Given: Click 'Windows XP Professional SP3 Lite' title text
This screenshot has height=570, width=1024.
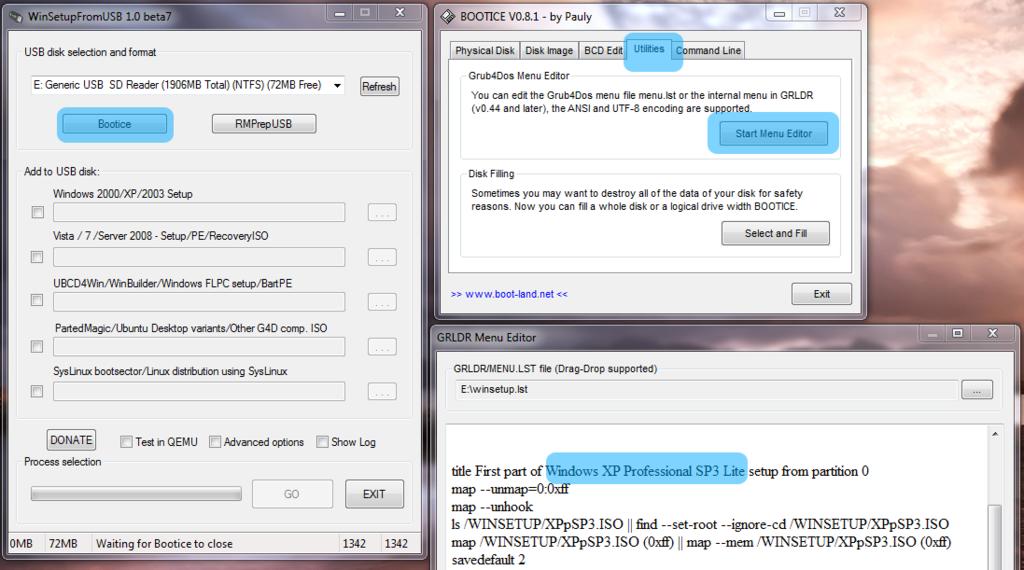Looking at the screenshot, I should click(x=645, y=471).
